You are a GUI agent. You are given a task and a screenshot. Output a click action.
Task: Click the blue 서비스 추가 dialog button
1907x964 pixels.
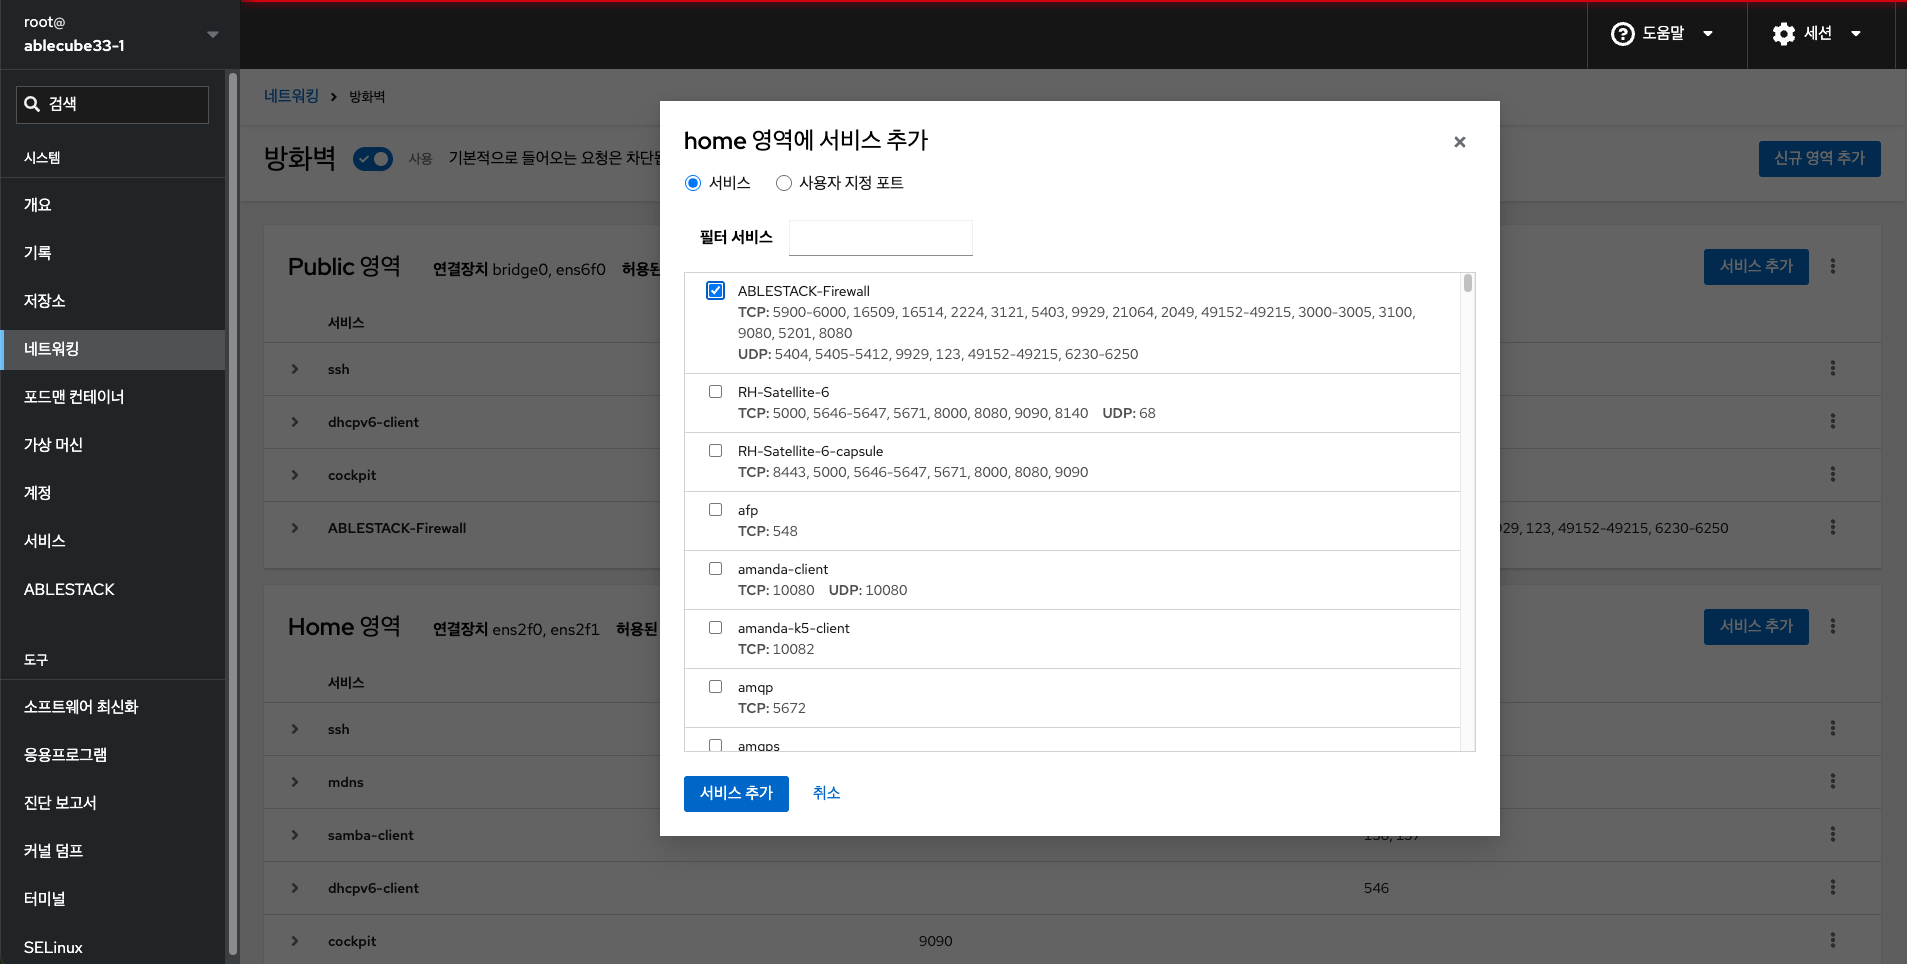tap(736, 793)
